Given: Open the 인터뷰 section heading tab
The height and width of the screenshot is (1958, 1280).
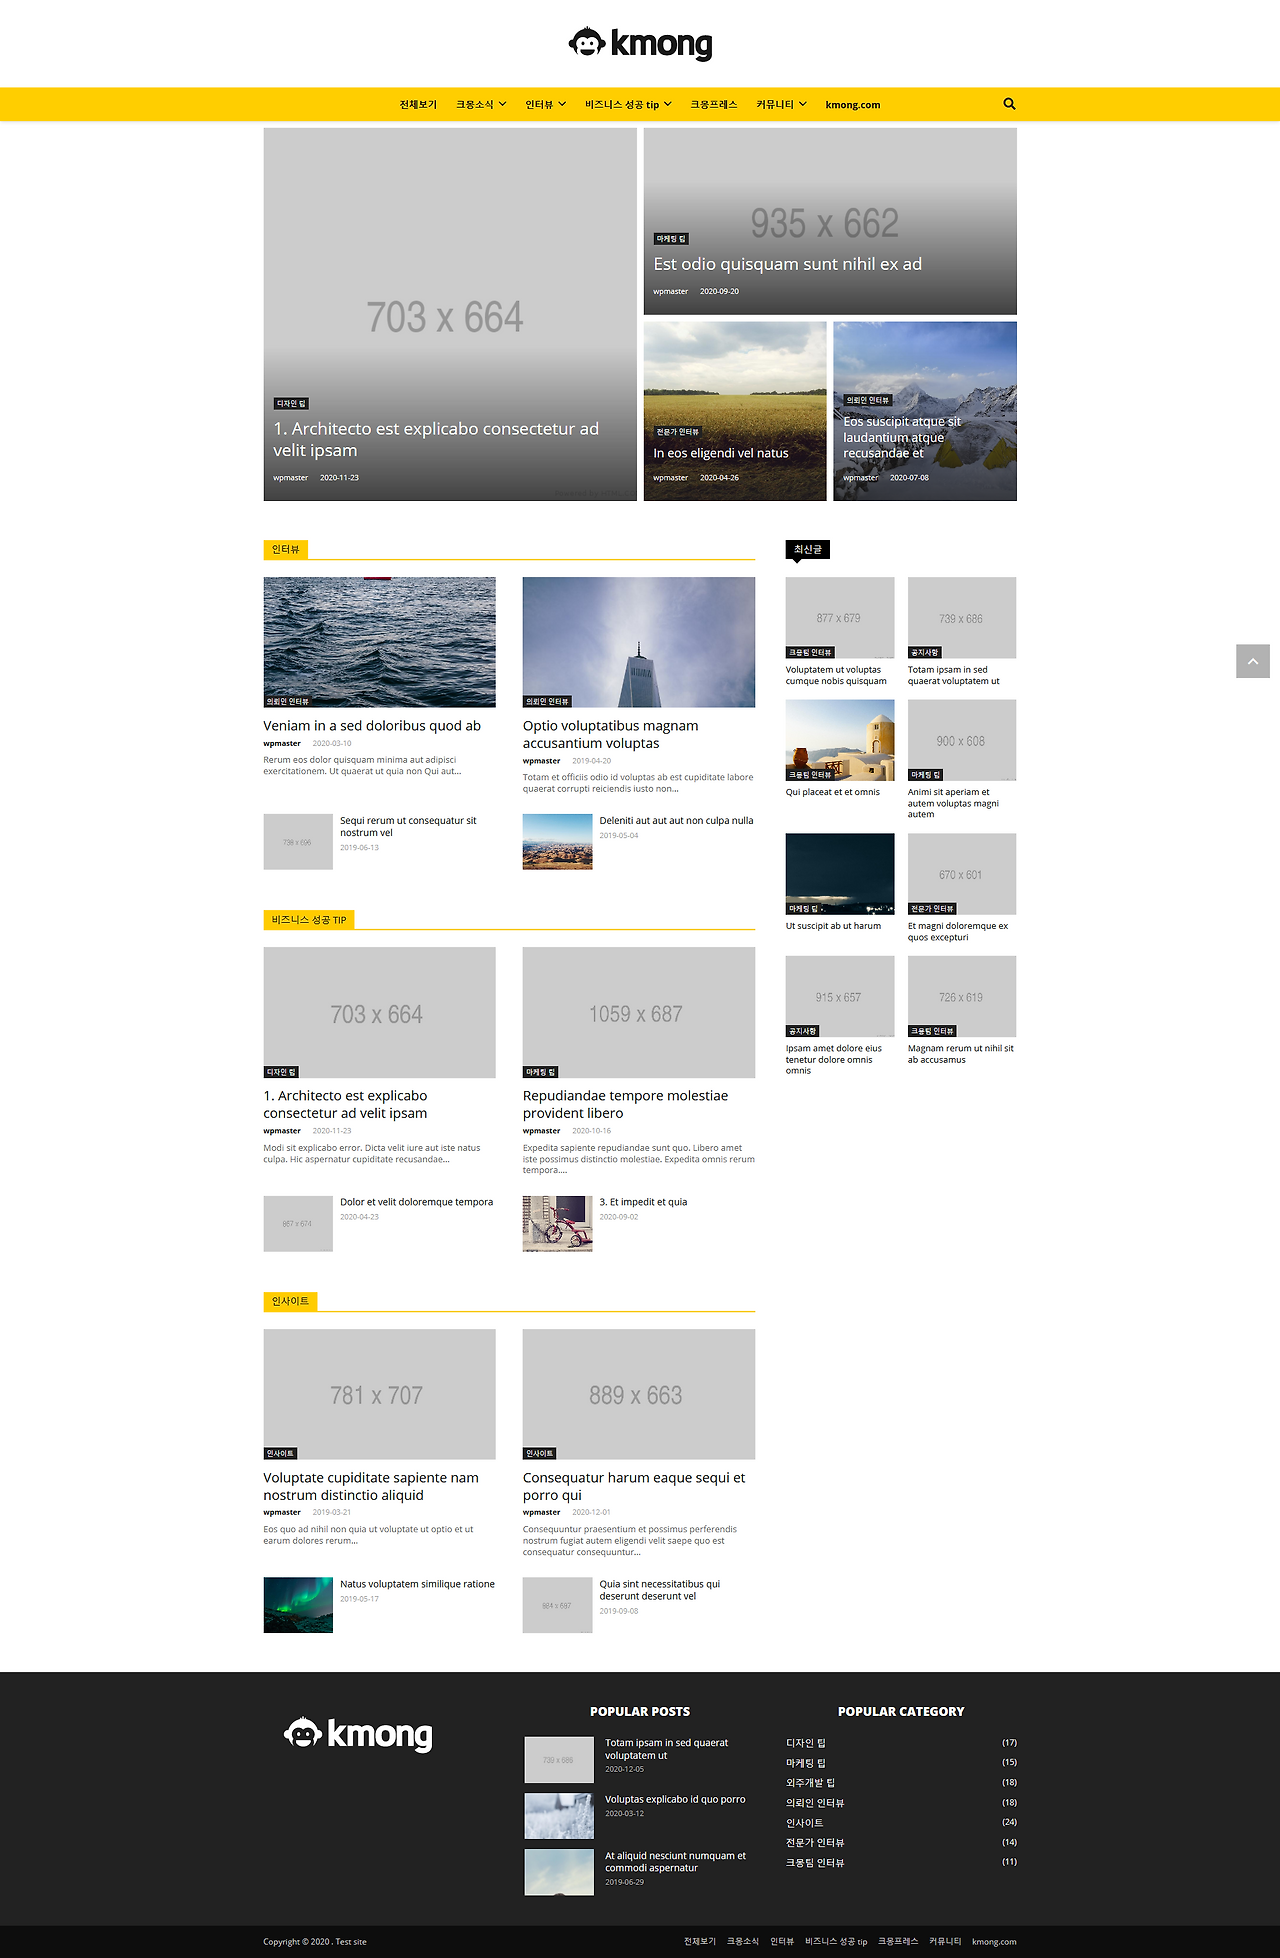Looking at the screenshot, I should click(x=286, y=549).
